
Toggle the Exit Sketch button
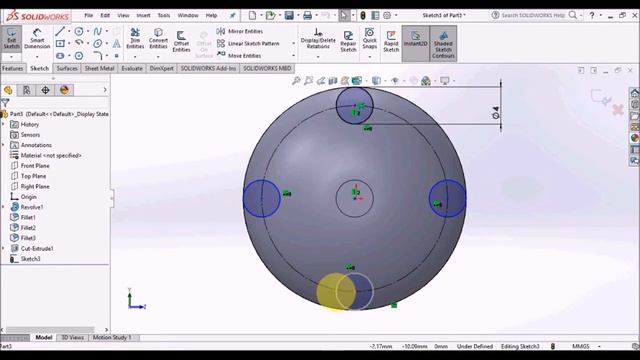(11, 38)
